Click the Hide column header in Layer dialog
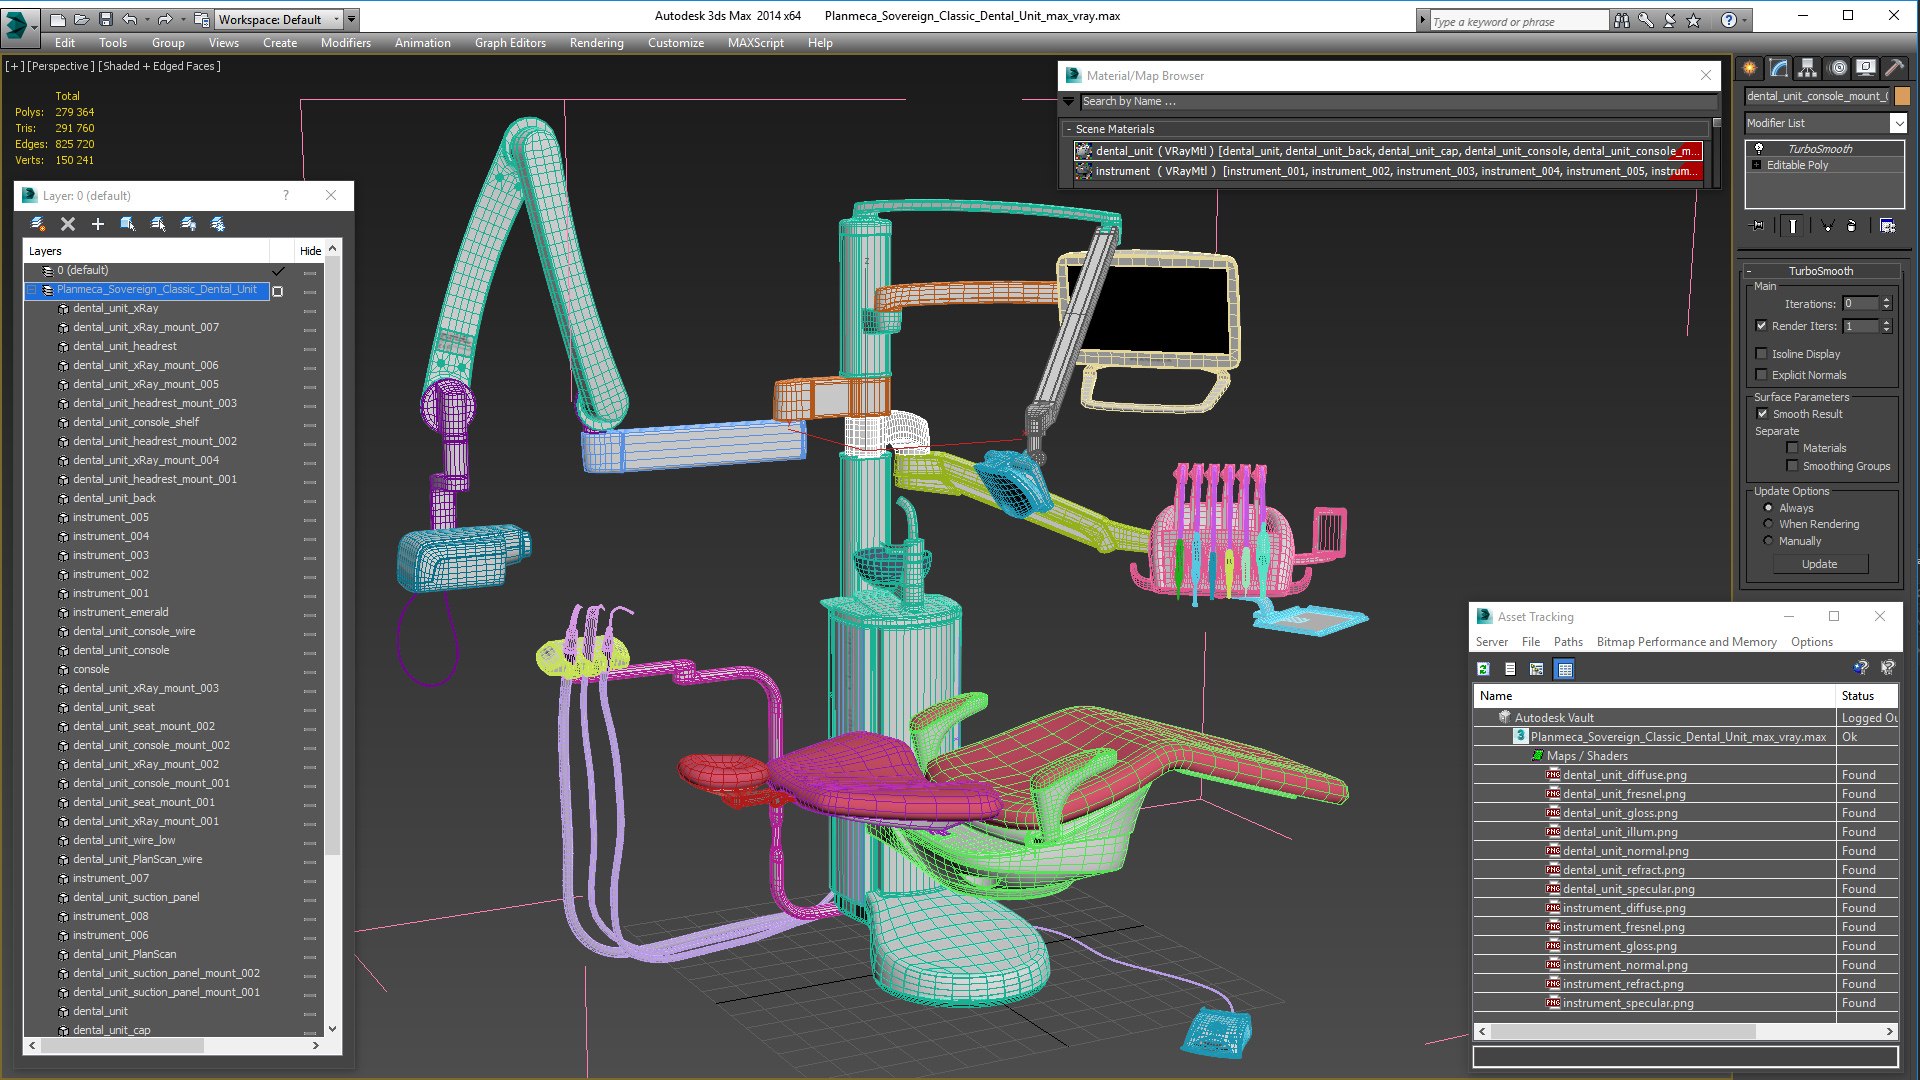 [310, 251]
